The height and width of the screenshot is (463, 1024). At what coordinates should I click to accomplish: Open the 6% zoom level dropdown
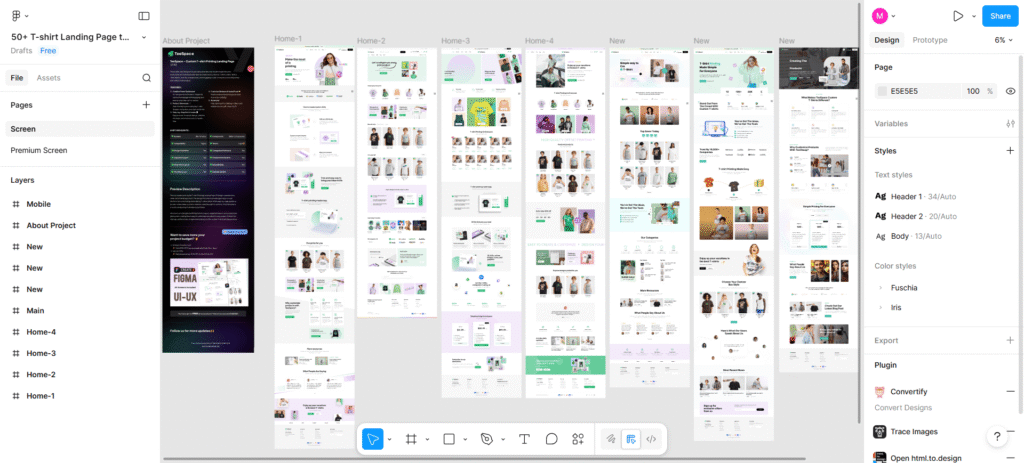click(1004, 40)
